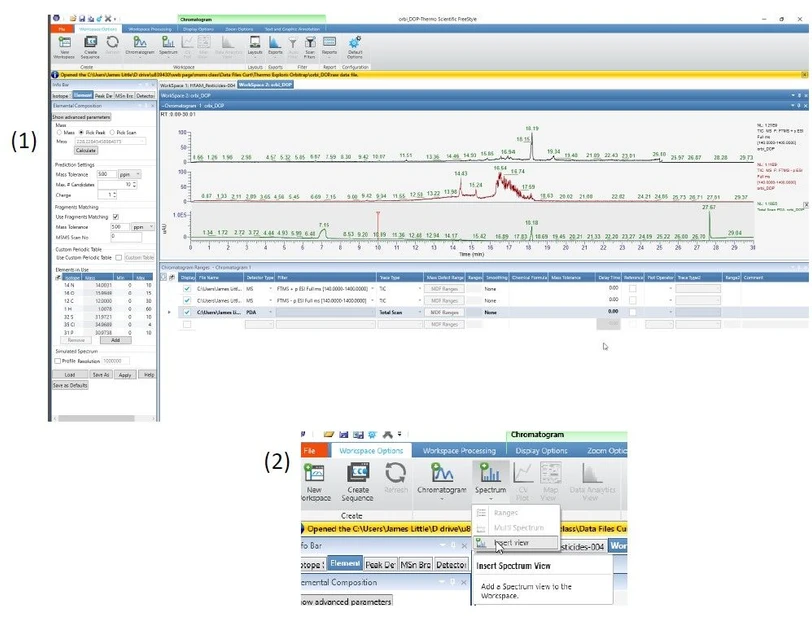
Task: Select the Pick Scan radio button
Action: [112, 133]
